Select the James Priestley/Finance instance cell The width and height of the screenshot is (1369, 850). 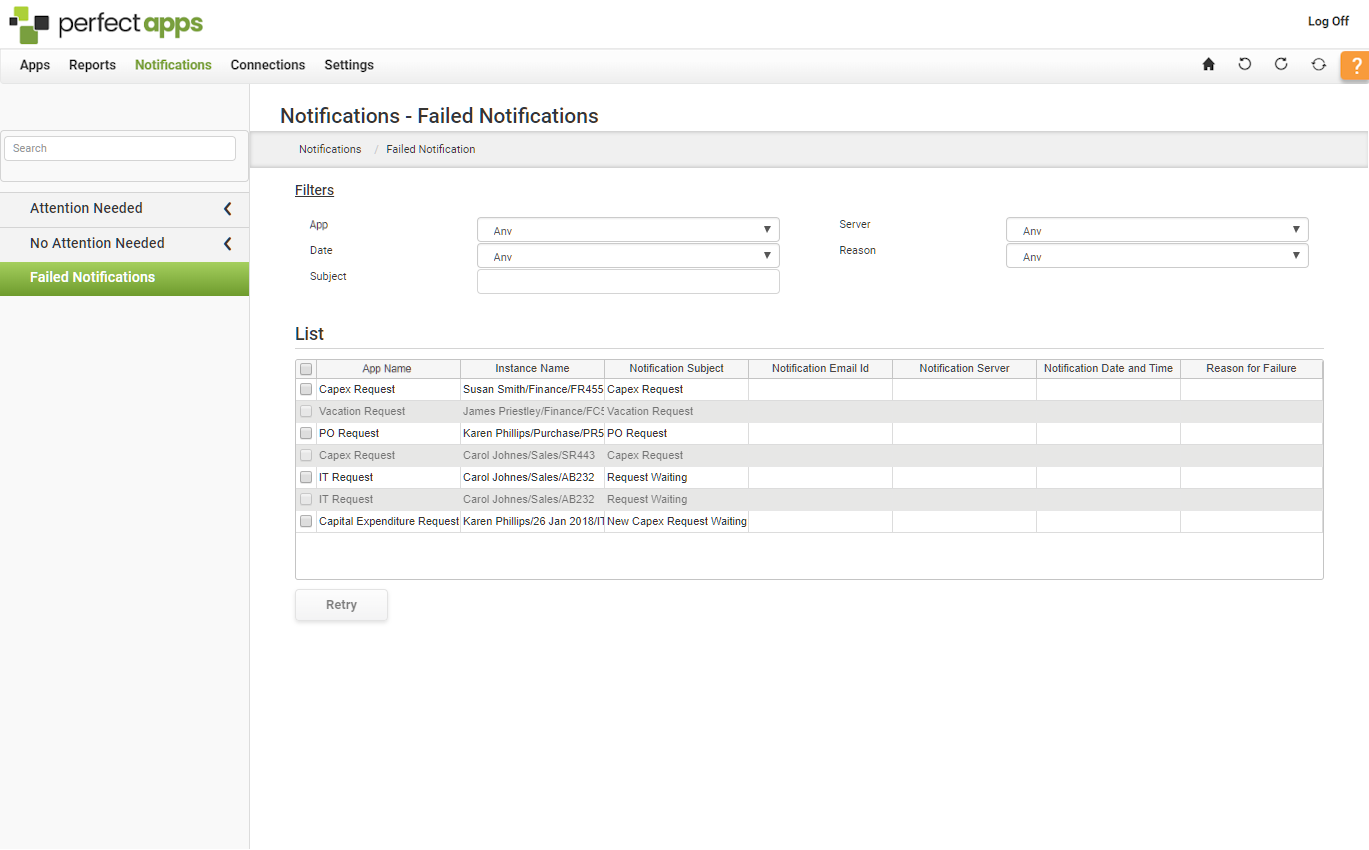[532, 412]
